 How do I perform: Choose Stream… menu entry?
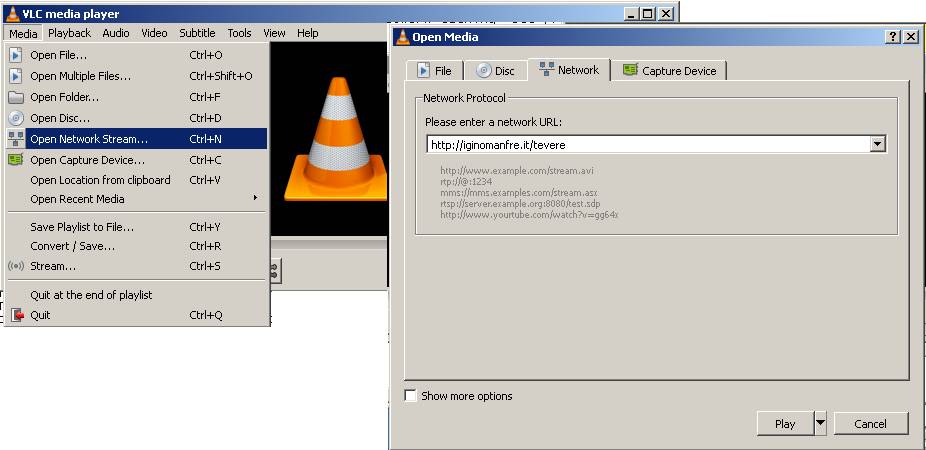click(136, 266)
